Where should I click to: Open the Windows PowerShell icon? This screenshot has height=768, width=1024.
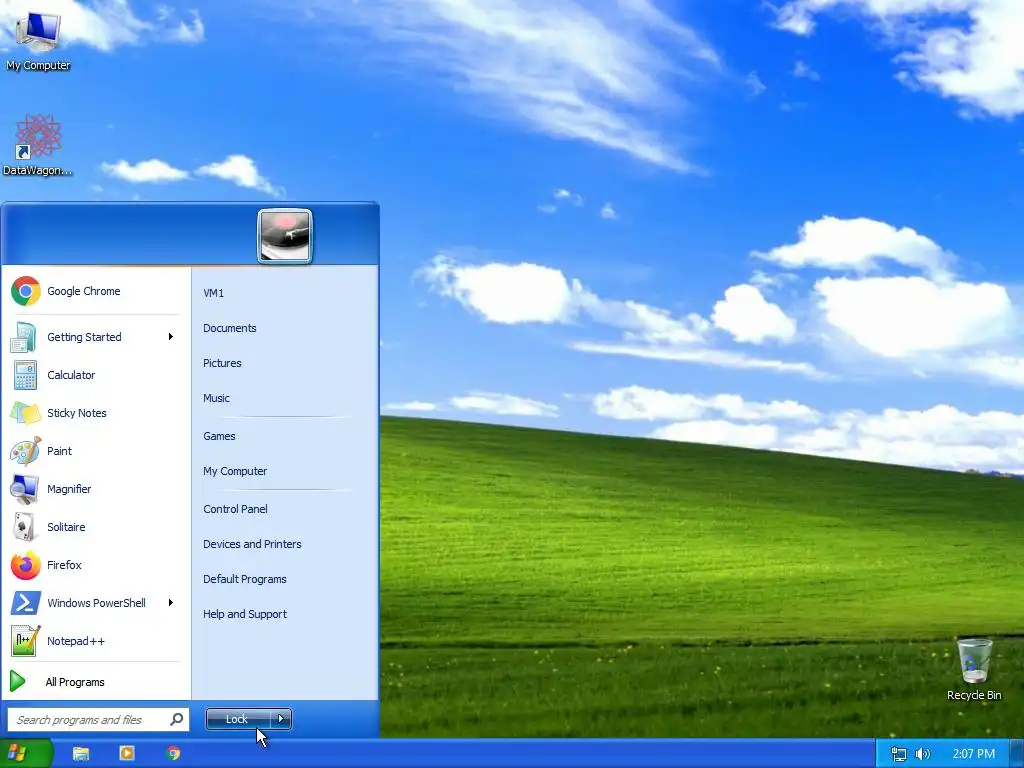click(x=25, y=603)
